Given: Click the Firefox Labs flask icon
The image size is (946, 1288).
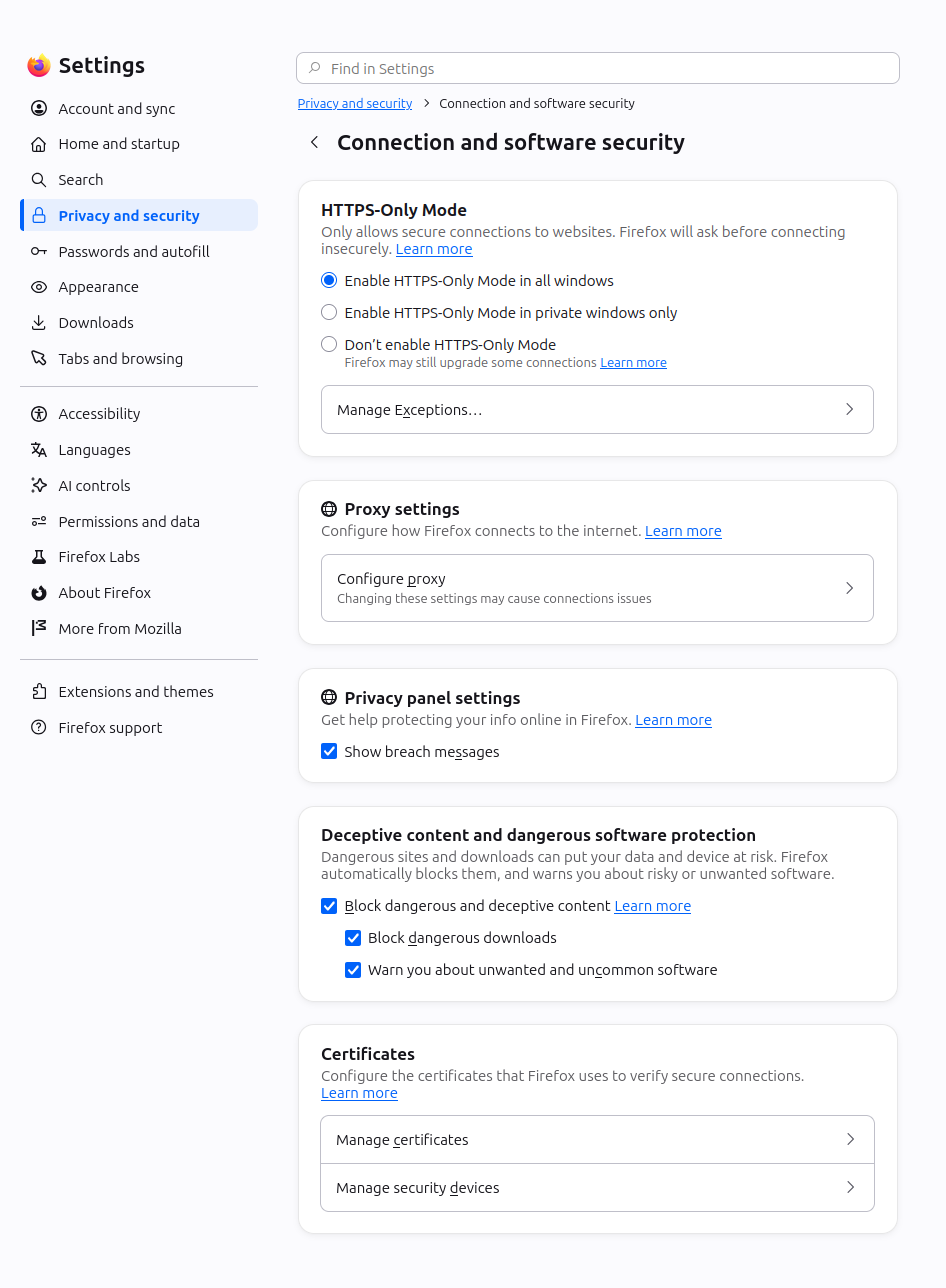Looking at the screenshot, I should [x=39, y=557].
